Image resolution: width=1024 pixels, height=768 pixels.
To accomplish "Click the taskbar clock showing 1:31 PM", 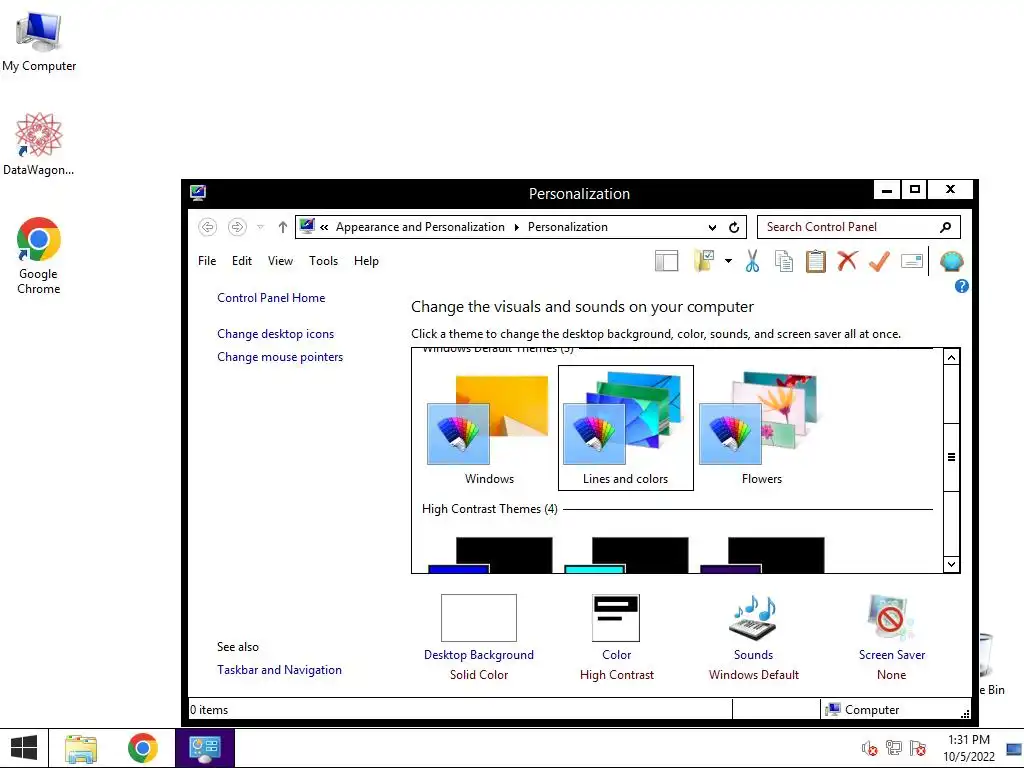I will [969, 748].
